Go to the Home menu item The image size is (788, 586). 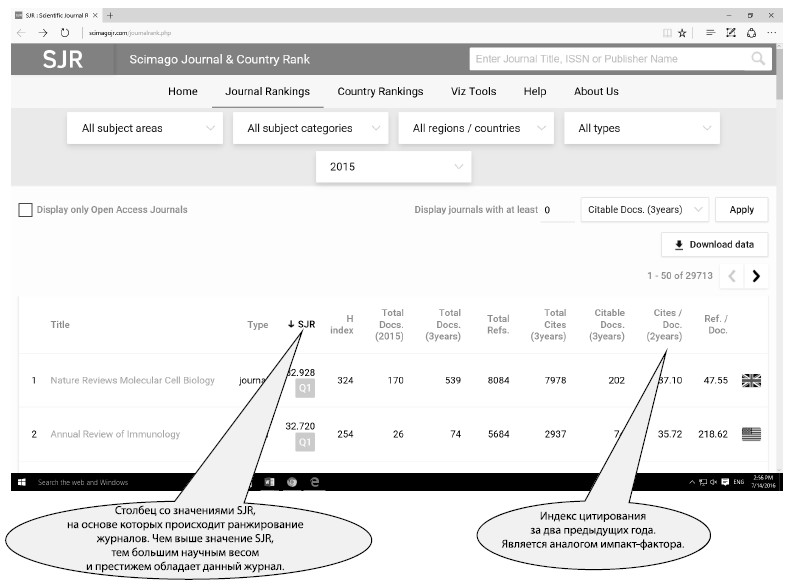coord(182,91)
